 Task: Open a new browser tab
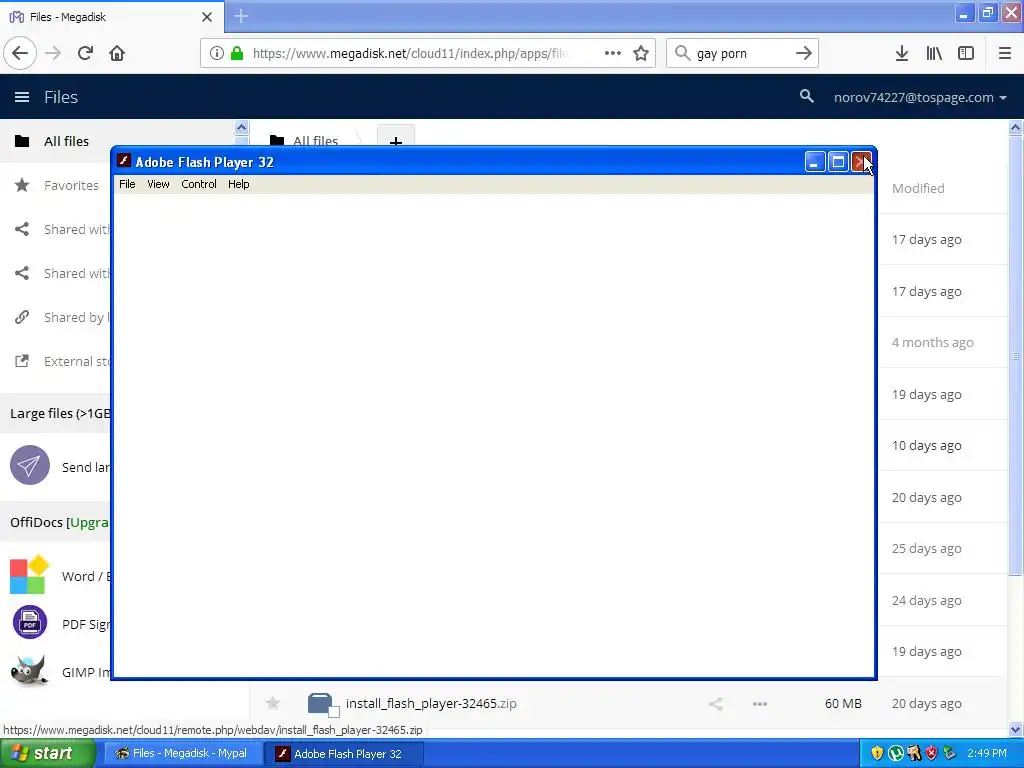(x=241, y=16)
